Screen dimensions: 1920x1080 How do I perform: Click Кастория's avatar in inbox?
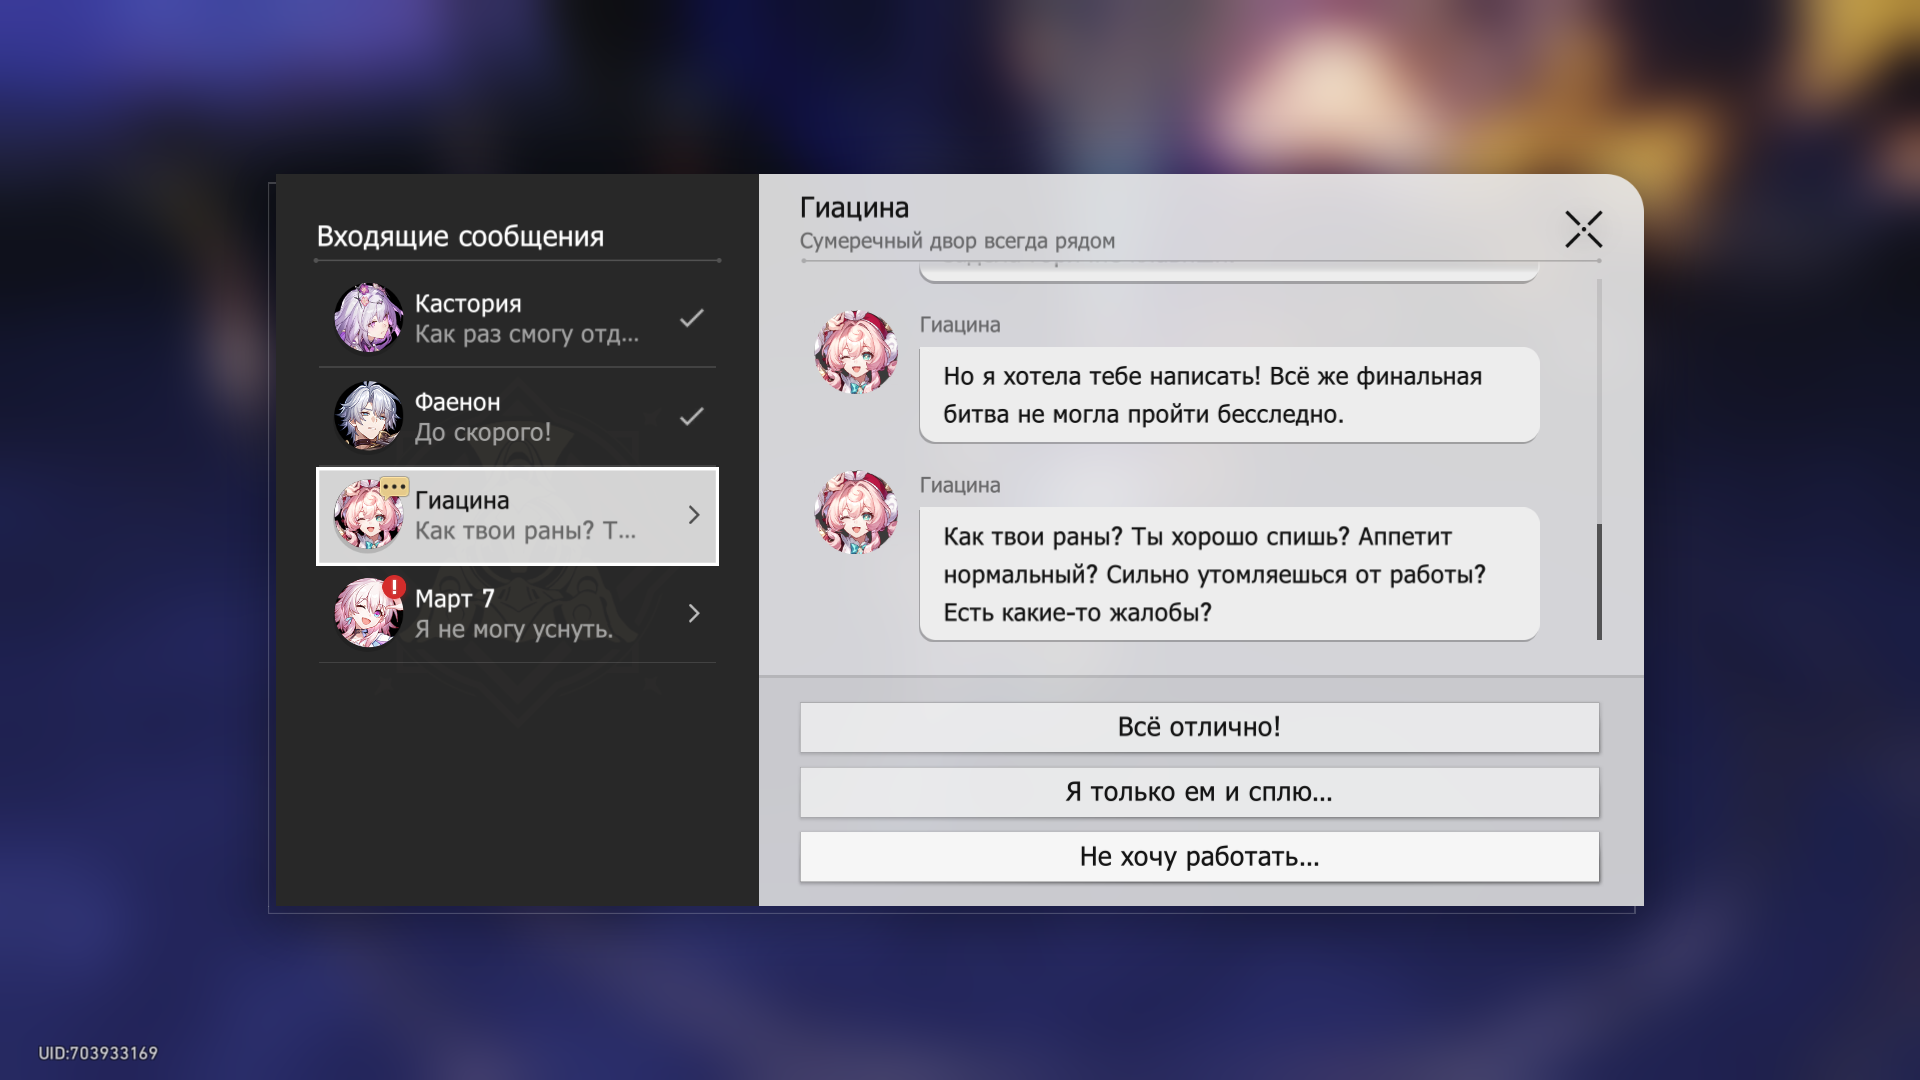[367, 318]
